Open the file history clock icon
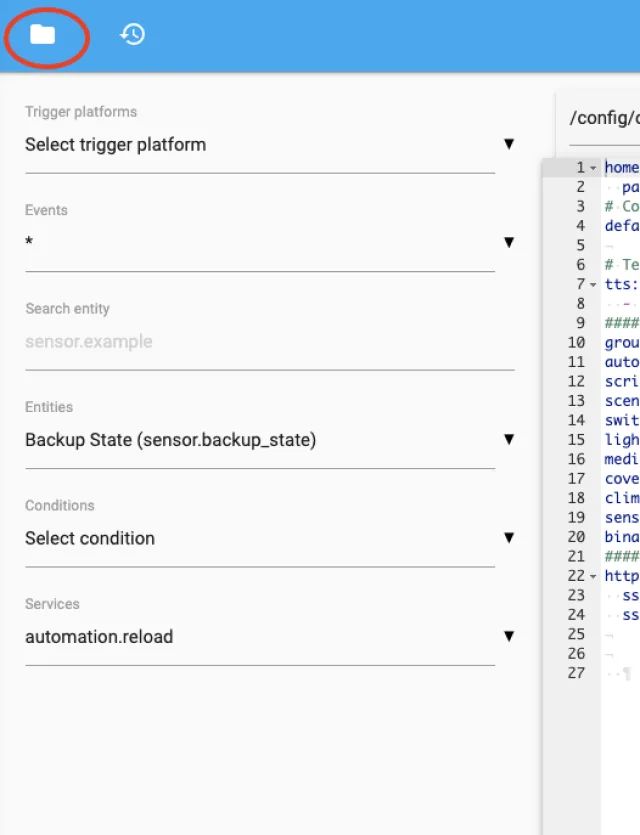Screen dimensions: 640x835 [132, 35]
